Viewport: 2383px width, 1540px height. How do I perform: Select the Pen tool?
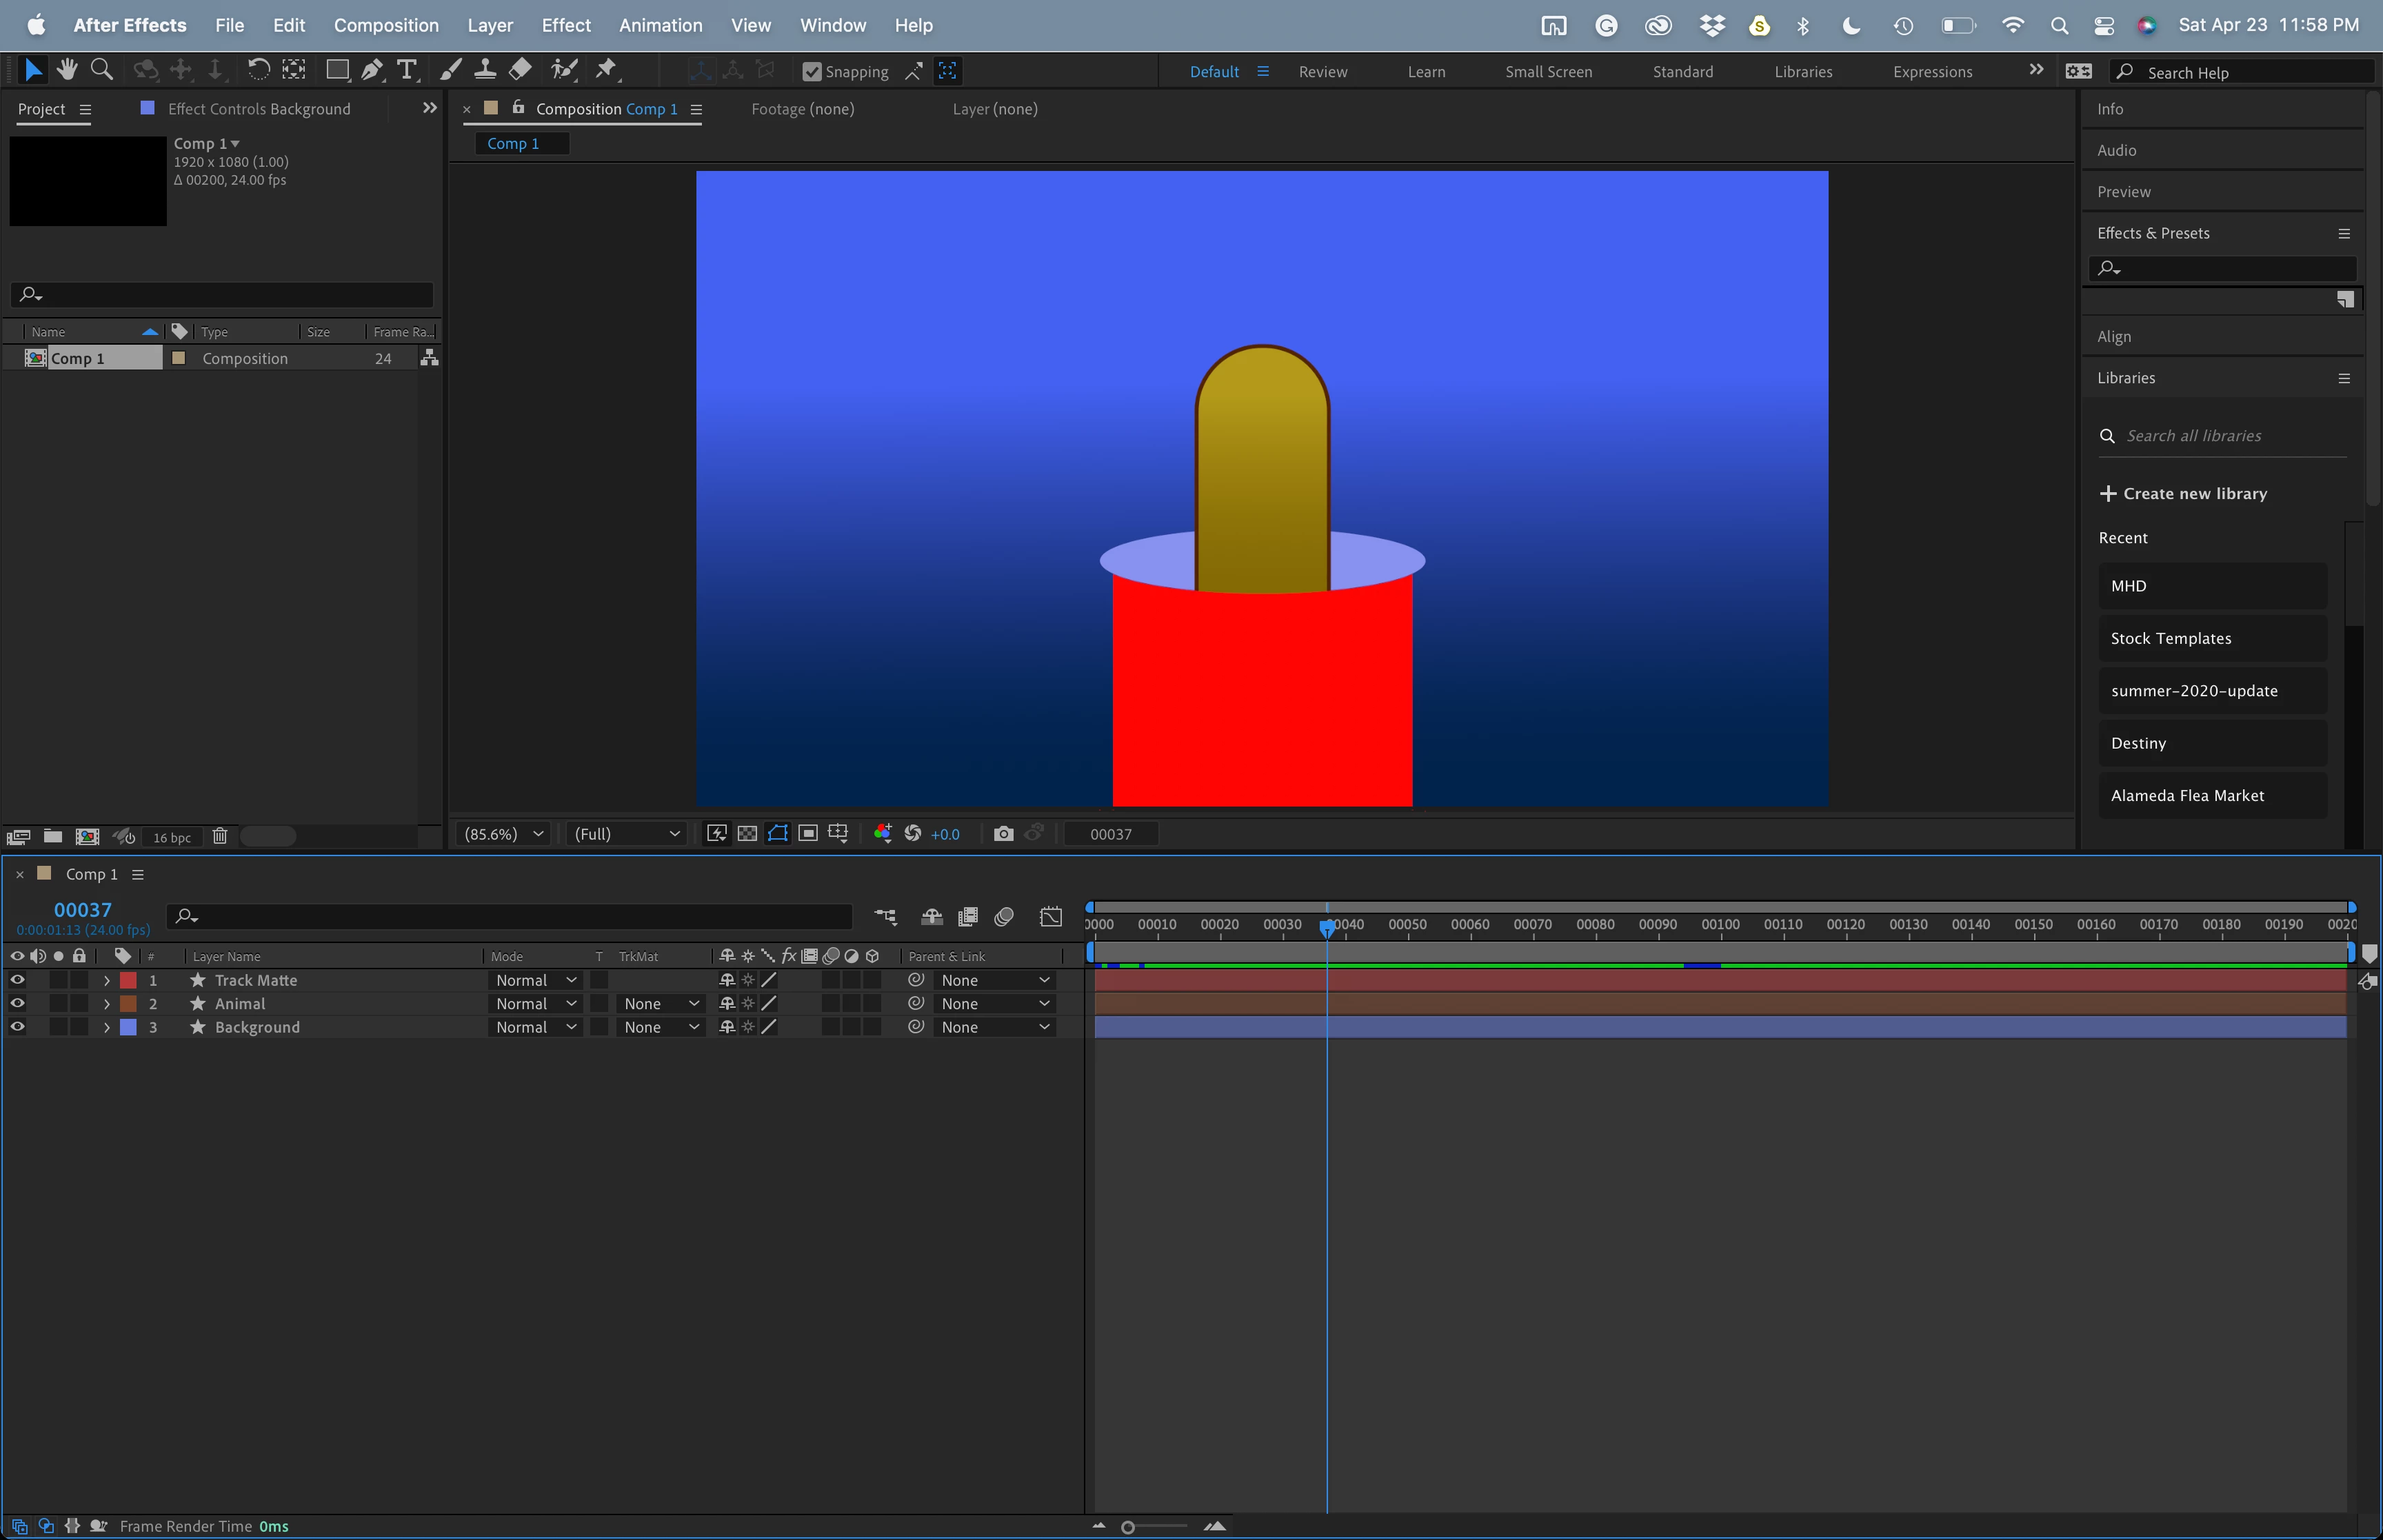pyautogui.click(x=371, y=70)
